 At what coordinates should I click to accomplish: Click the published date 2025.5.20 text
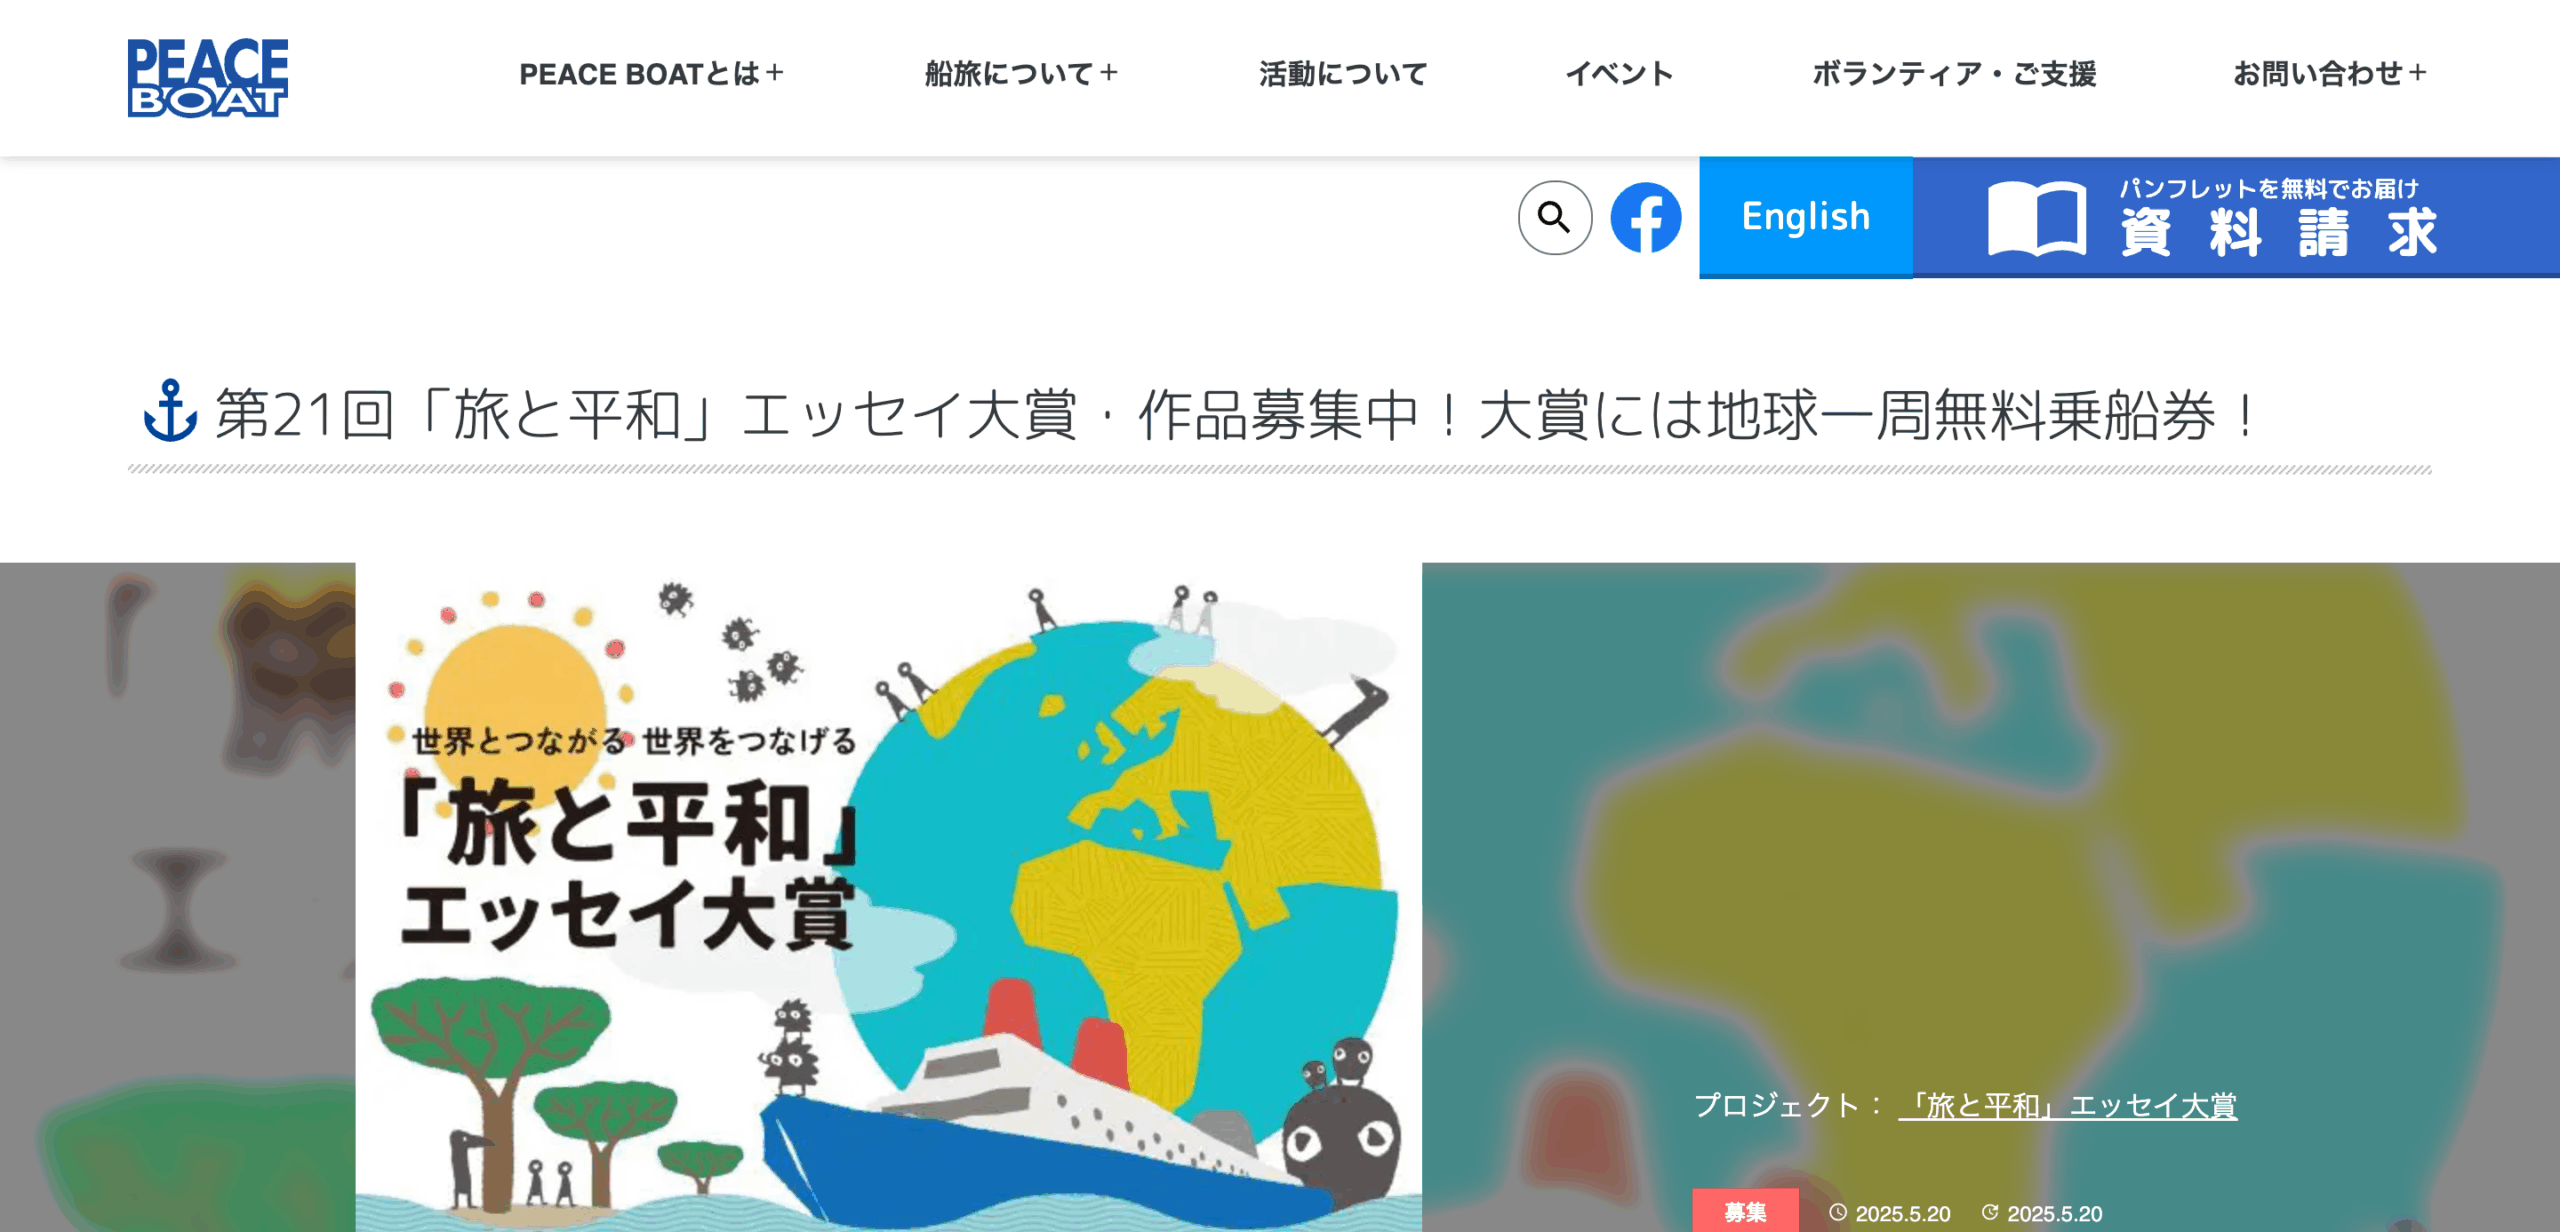(x=1903, y=1213)
